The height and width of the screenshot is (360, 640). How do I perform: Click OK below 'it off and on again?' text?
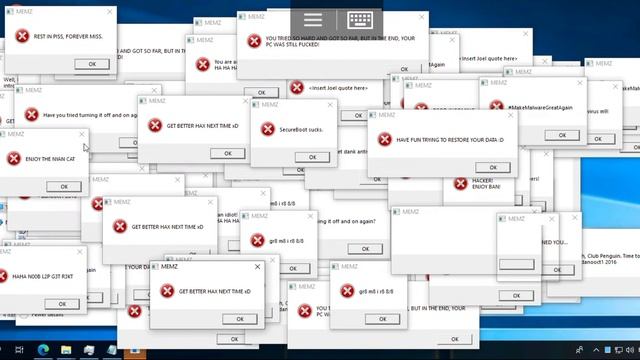[x=365, y=249]
